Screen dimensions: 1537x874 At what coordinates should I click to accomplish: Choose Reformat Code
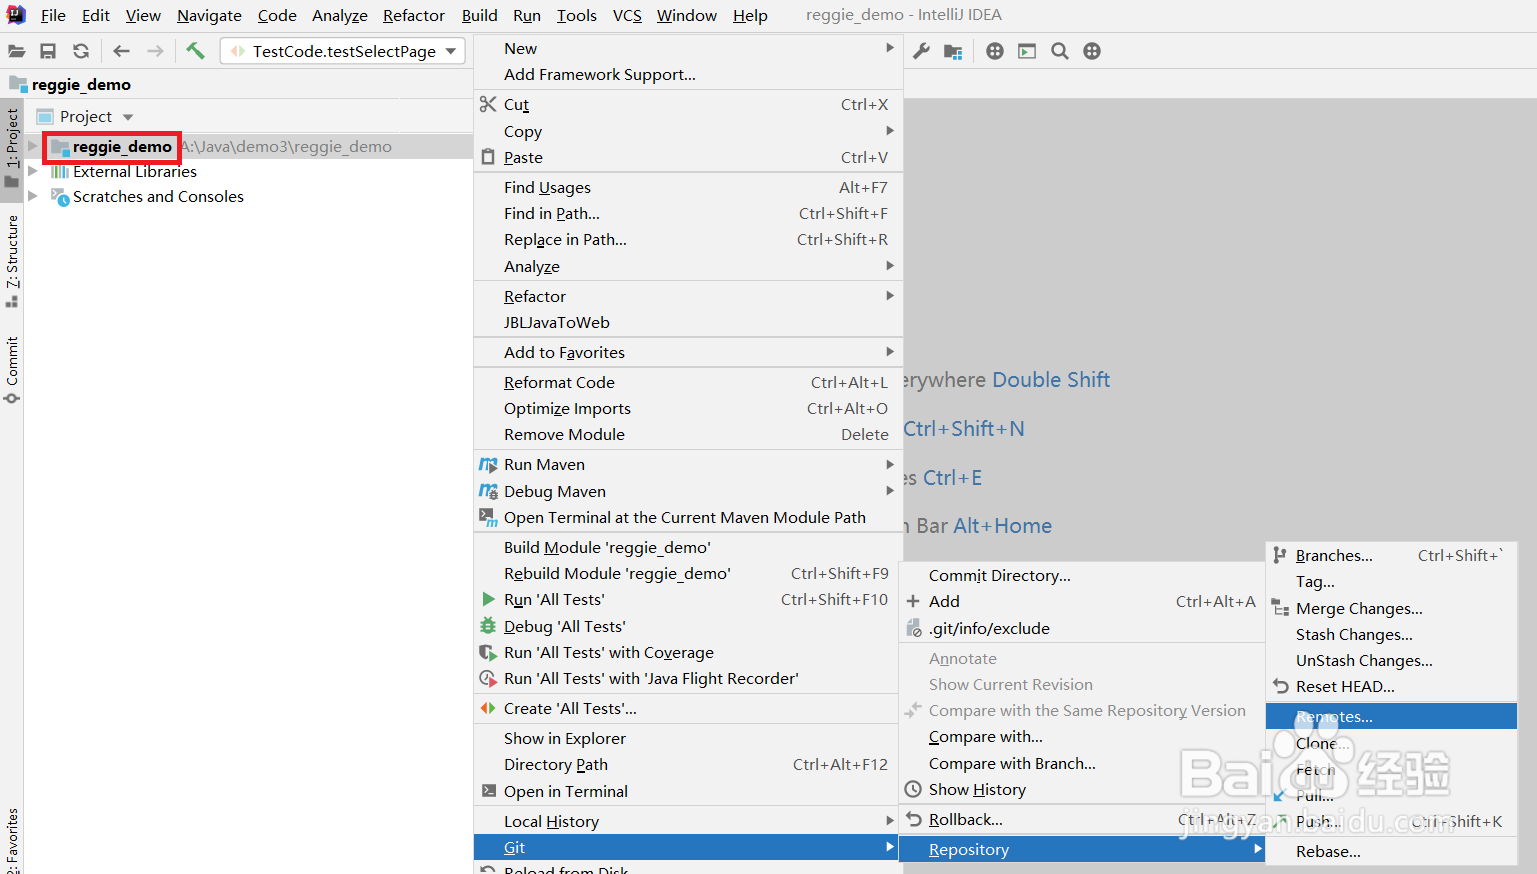[688, 382]
